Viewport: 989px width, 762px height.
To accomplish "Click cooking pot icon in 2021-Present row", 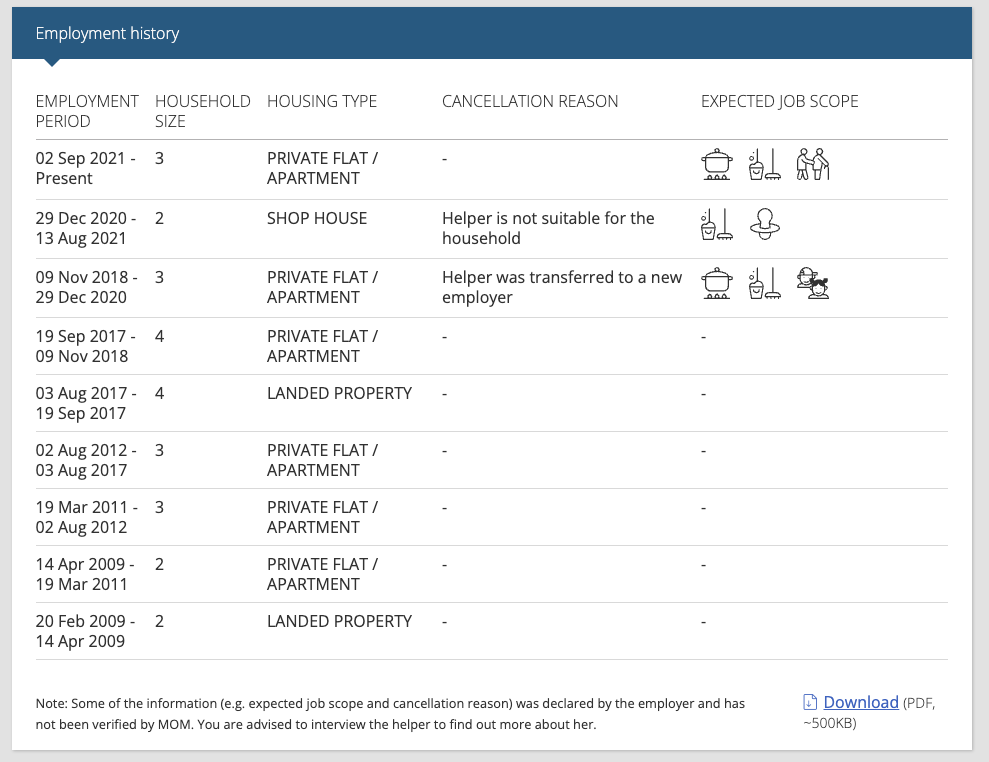I will coord(717,165).
